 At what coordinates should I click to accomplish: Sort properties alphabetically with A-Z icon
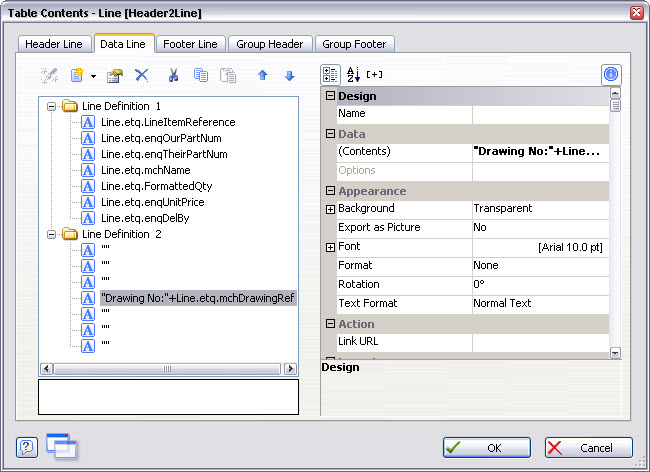point(353,75)
